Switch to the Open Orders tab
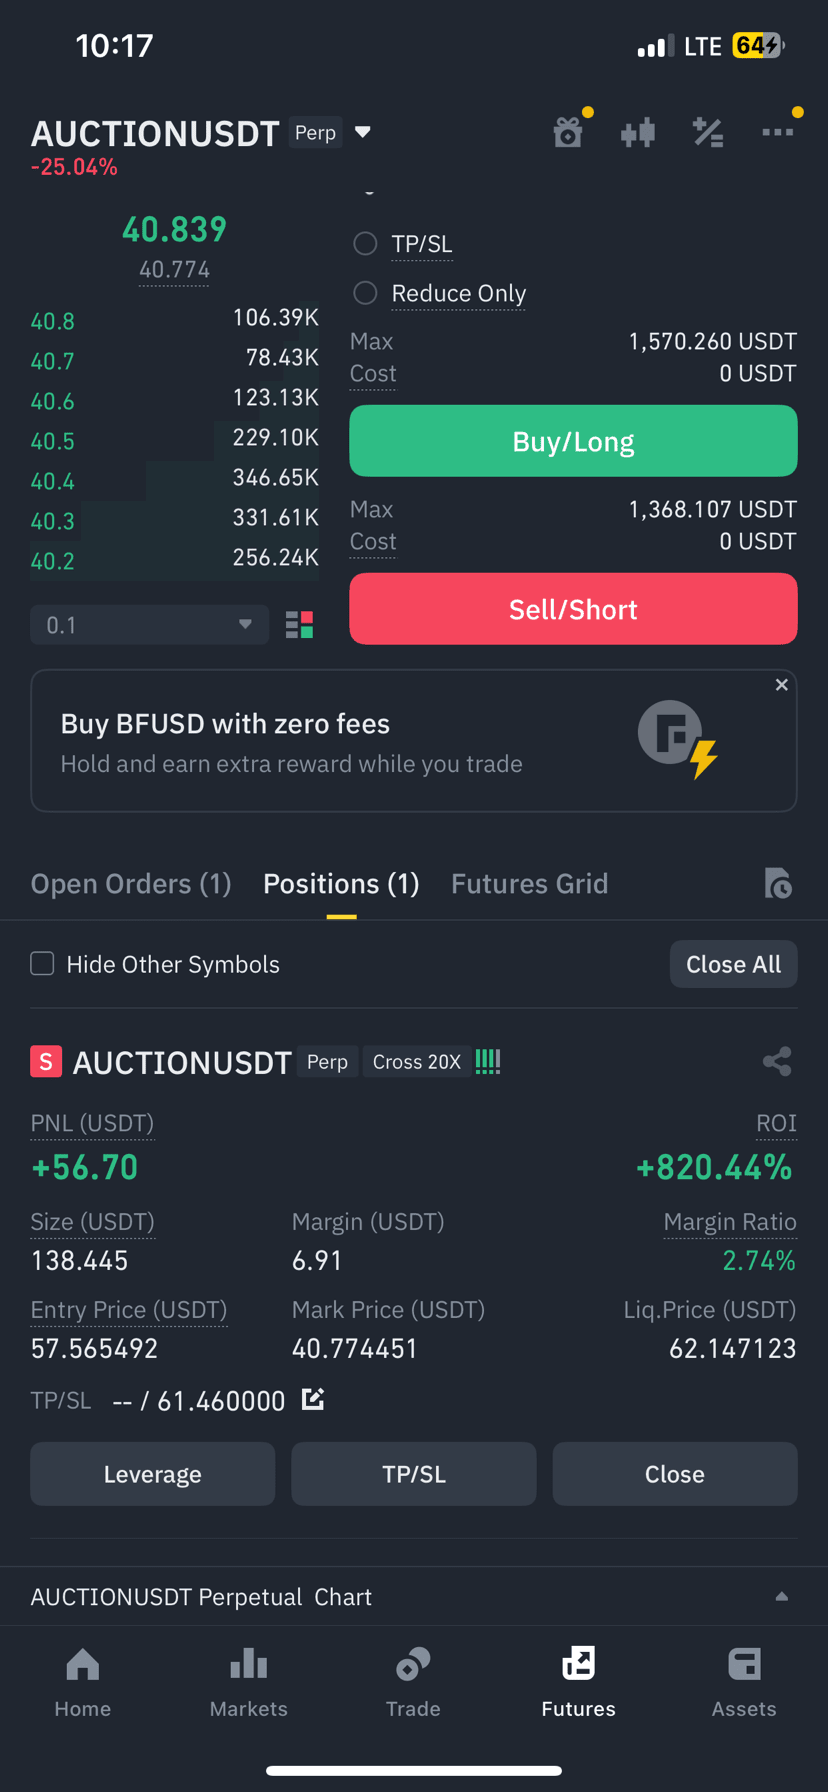 click(131, 884)
